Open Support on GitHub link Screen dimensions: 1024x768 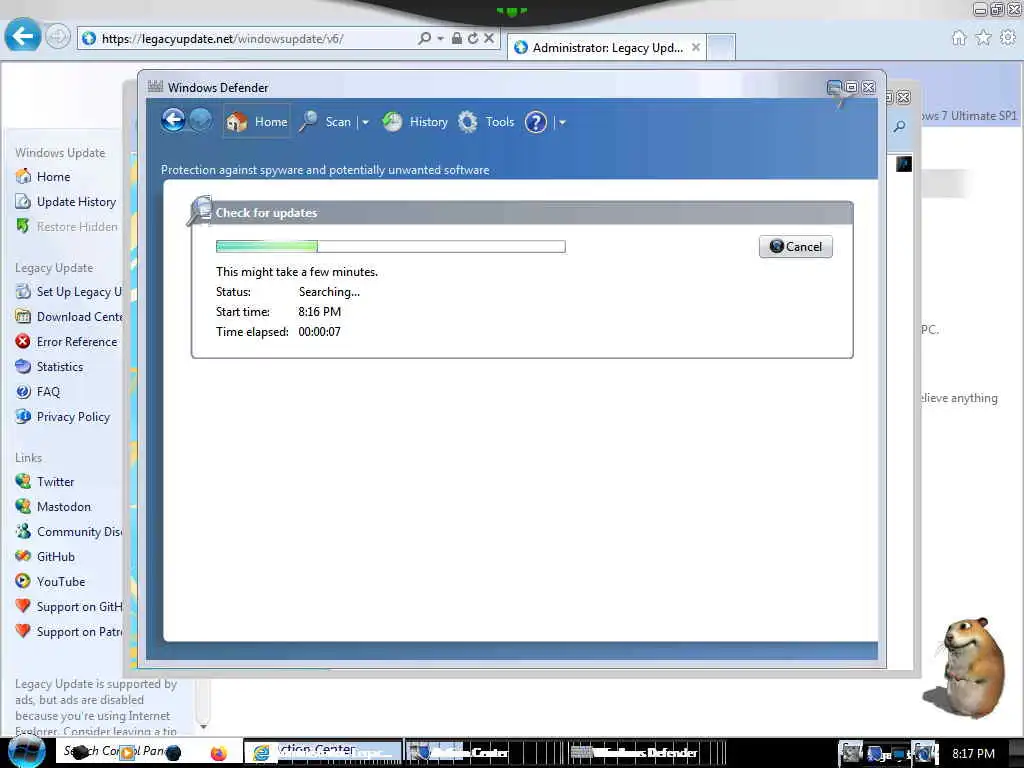(x=69, y=607)
